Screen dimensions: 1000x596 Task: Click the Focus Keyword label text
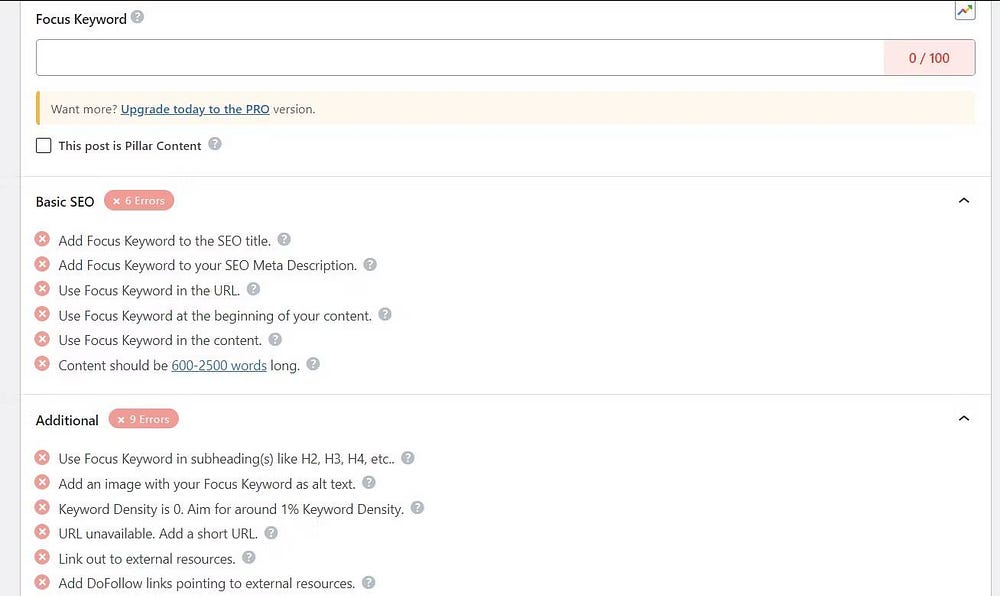[x=81, y=19]
